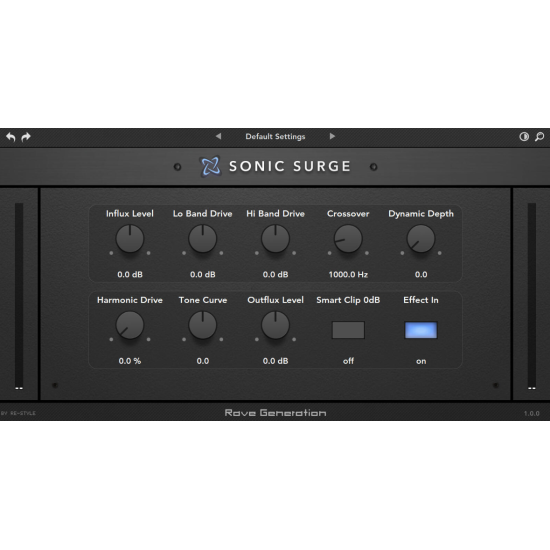Click the 1000.0 Hz crossover value
This screenshot has height=550, width=550.
point(348,275)
